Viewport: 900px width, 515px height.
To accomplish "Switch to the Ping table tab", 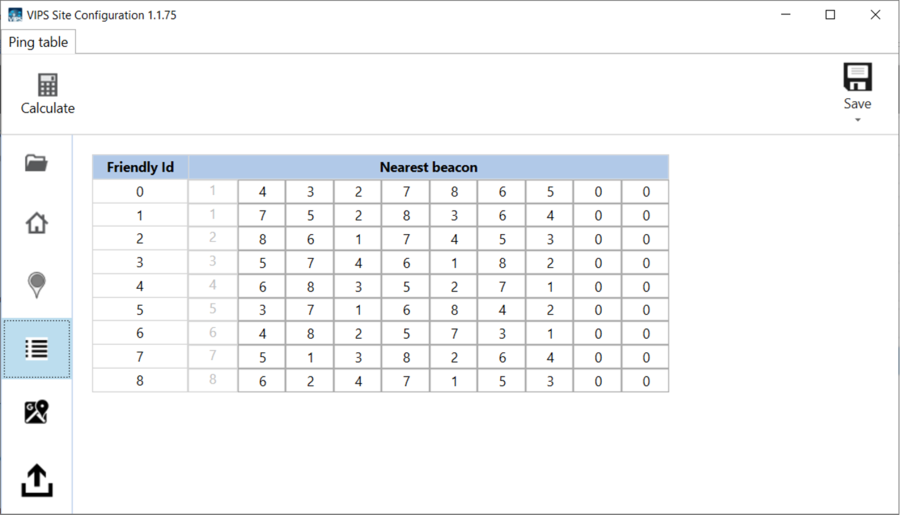I will coord(38,42).
